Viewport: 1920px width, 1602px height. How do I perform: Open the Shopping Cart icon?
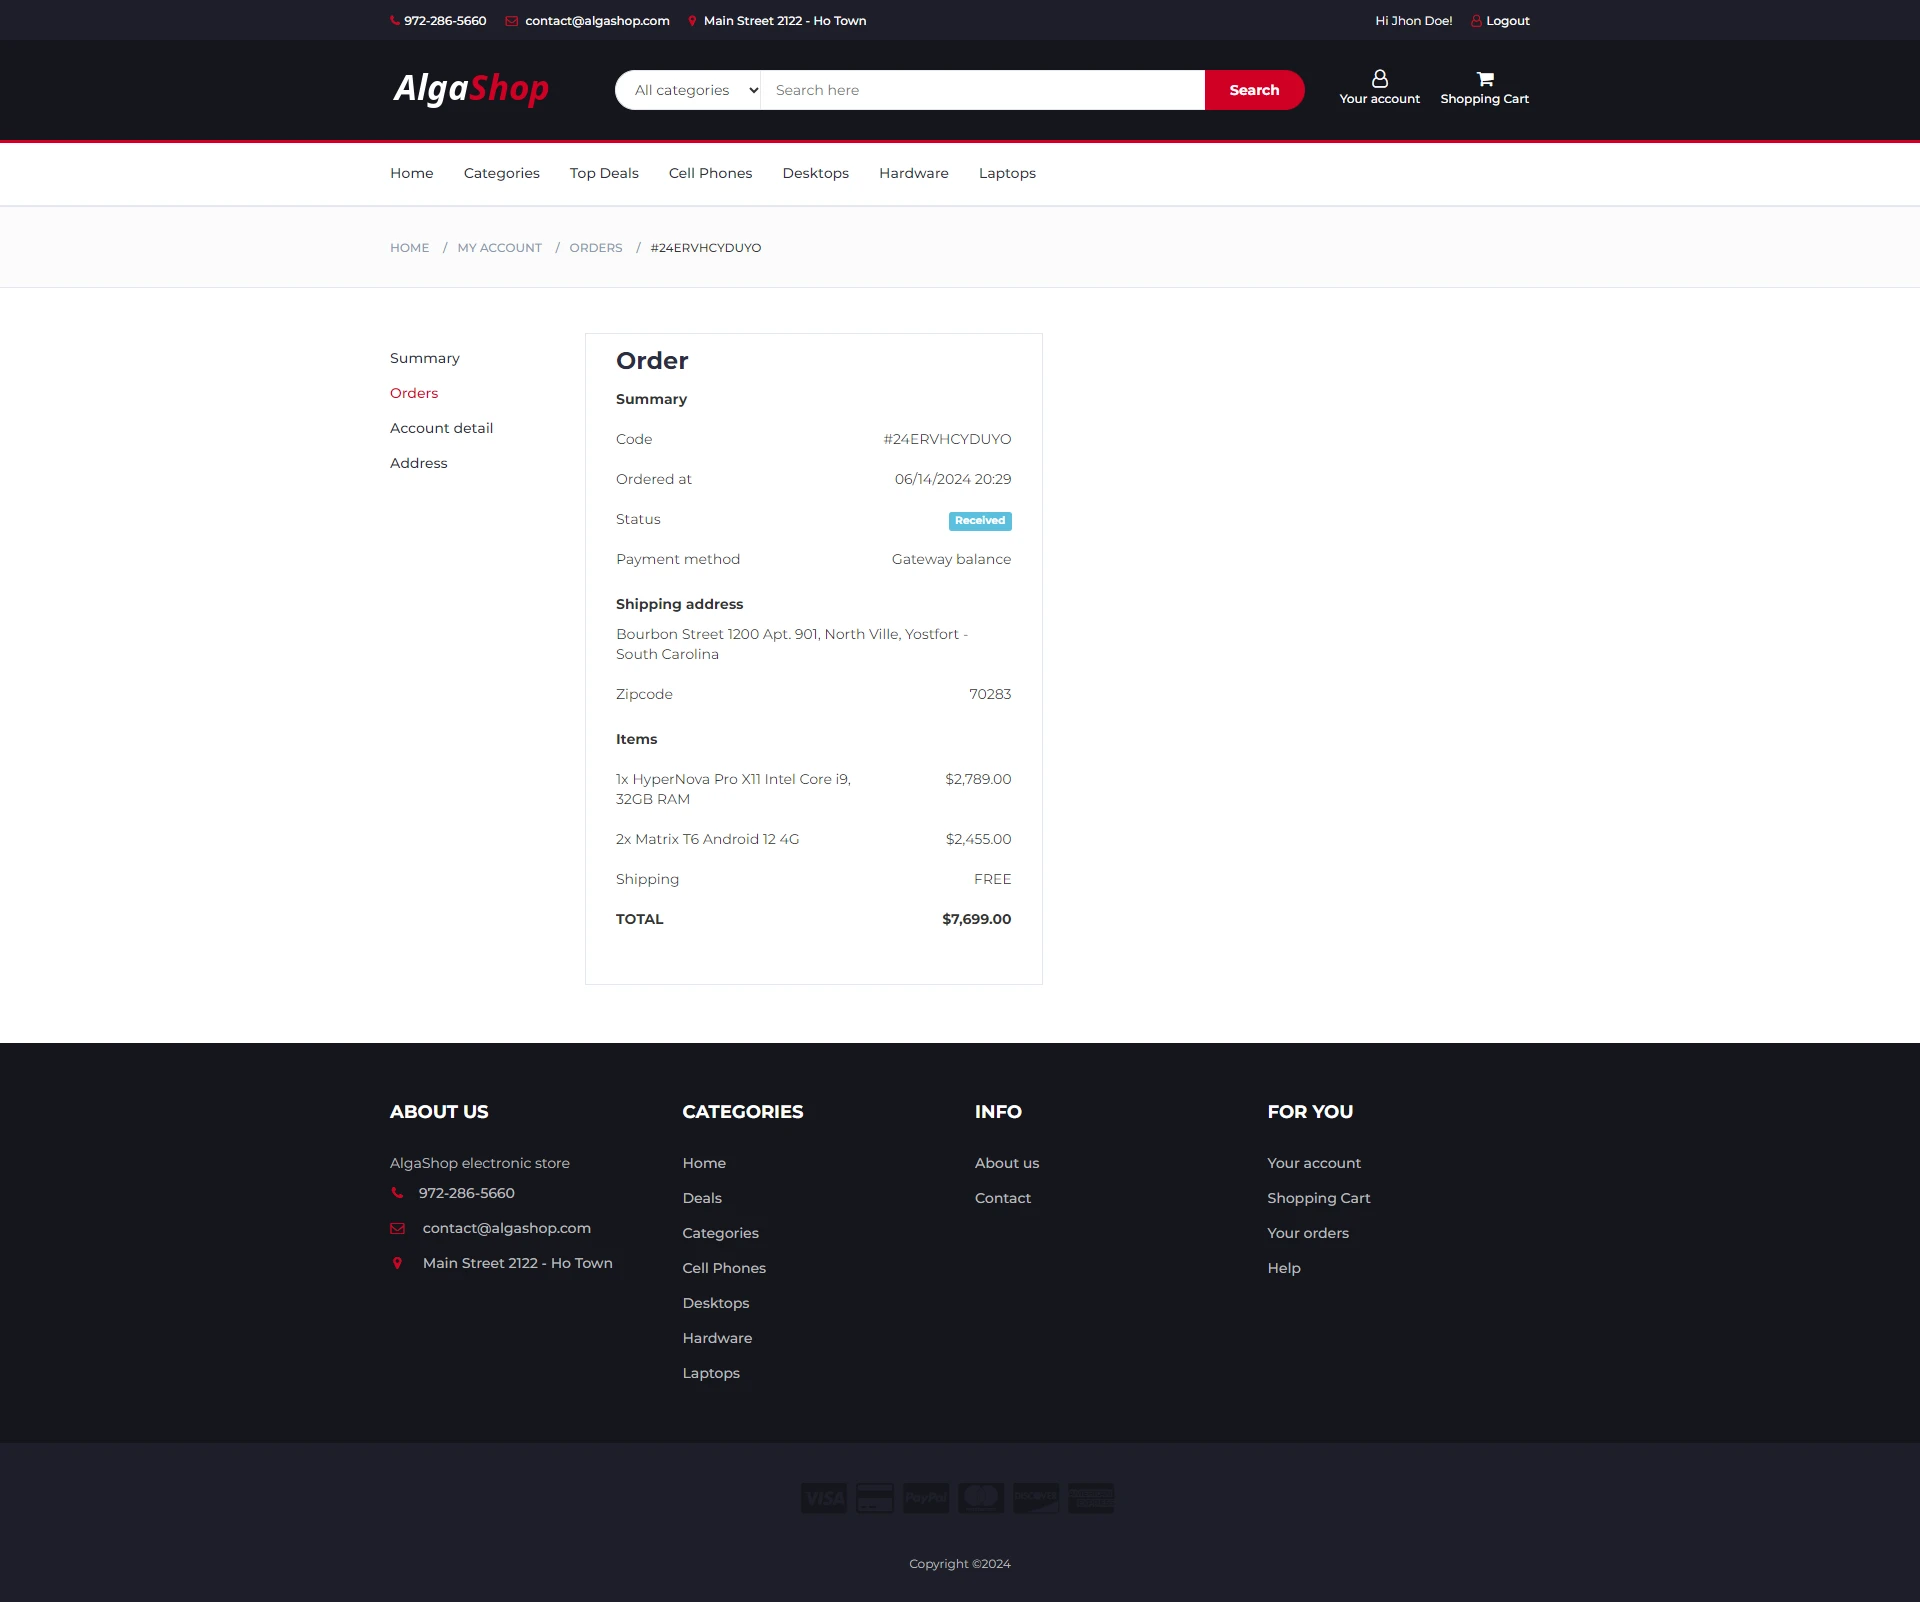tap(1484, 79)
